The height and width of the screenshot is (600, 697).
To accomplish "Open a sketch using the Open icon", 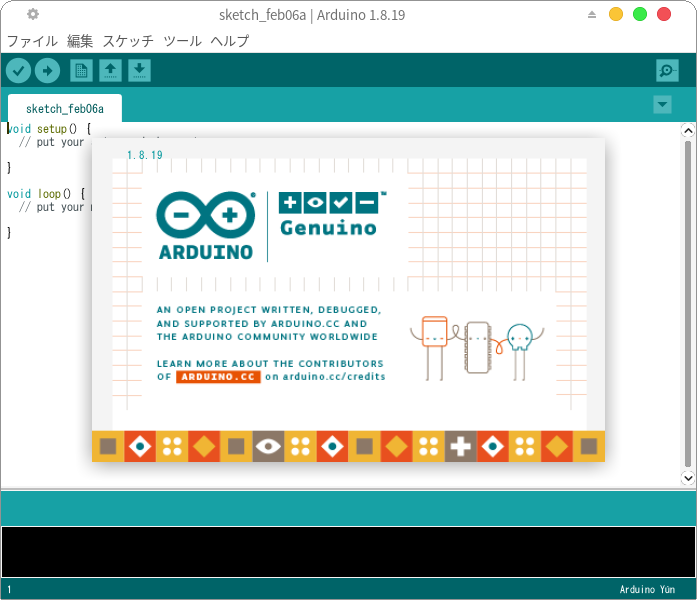I will [x=110, y=70].
